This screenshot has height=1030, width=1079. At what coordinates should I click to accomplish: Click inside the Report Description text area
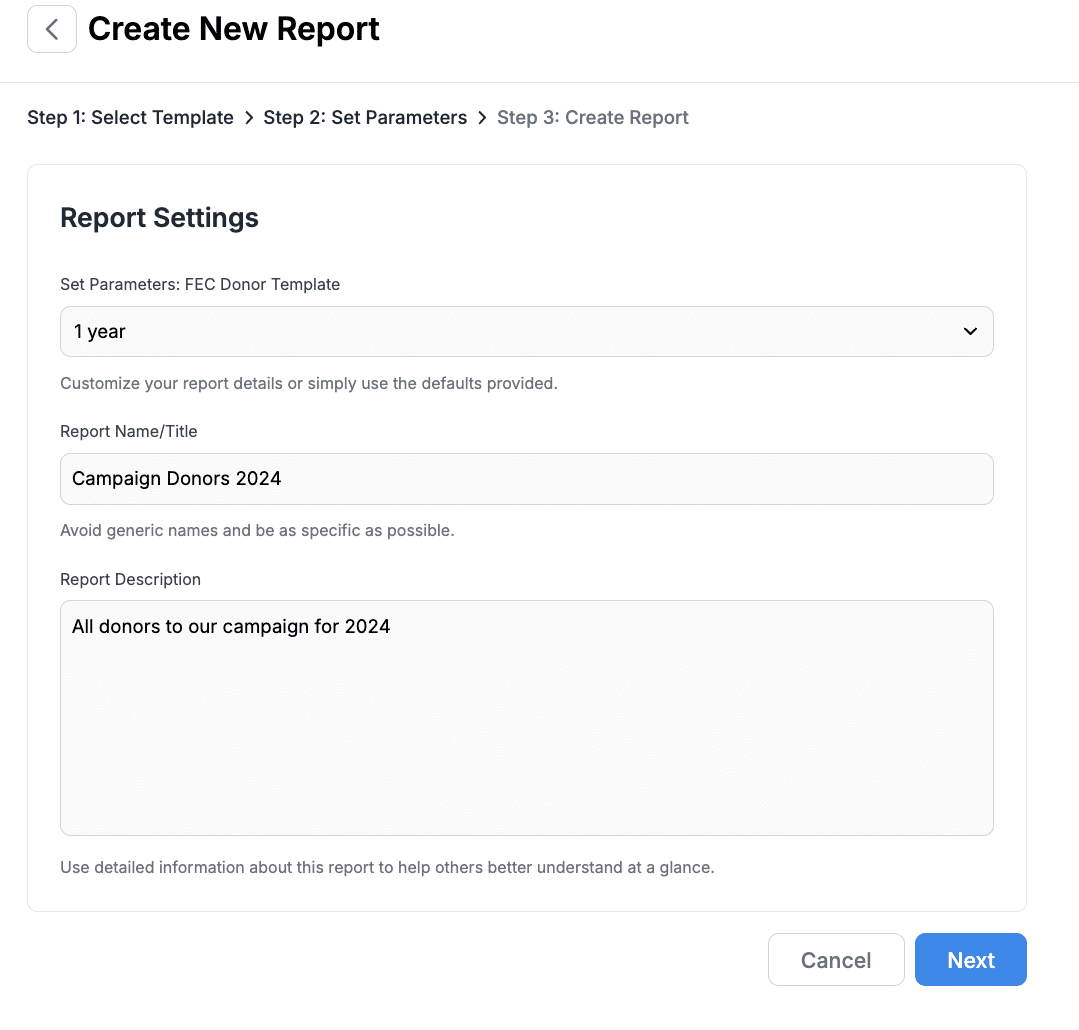click(x=526, y=718)
